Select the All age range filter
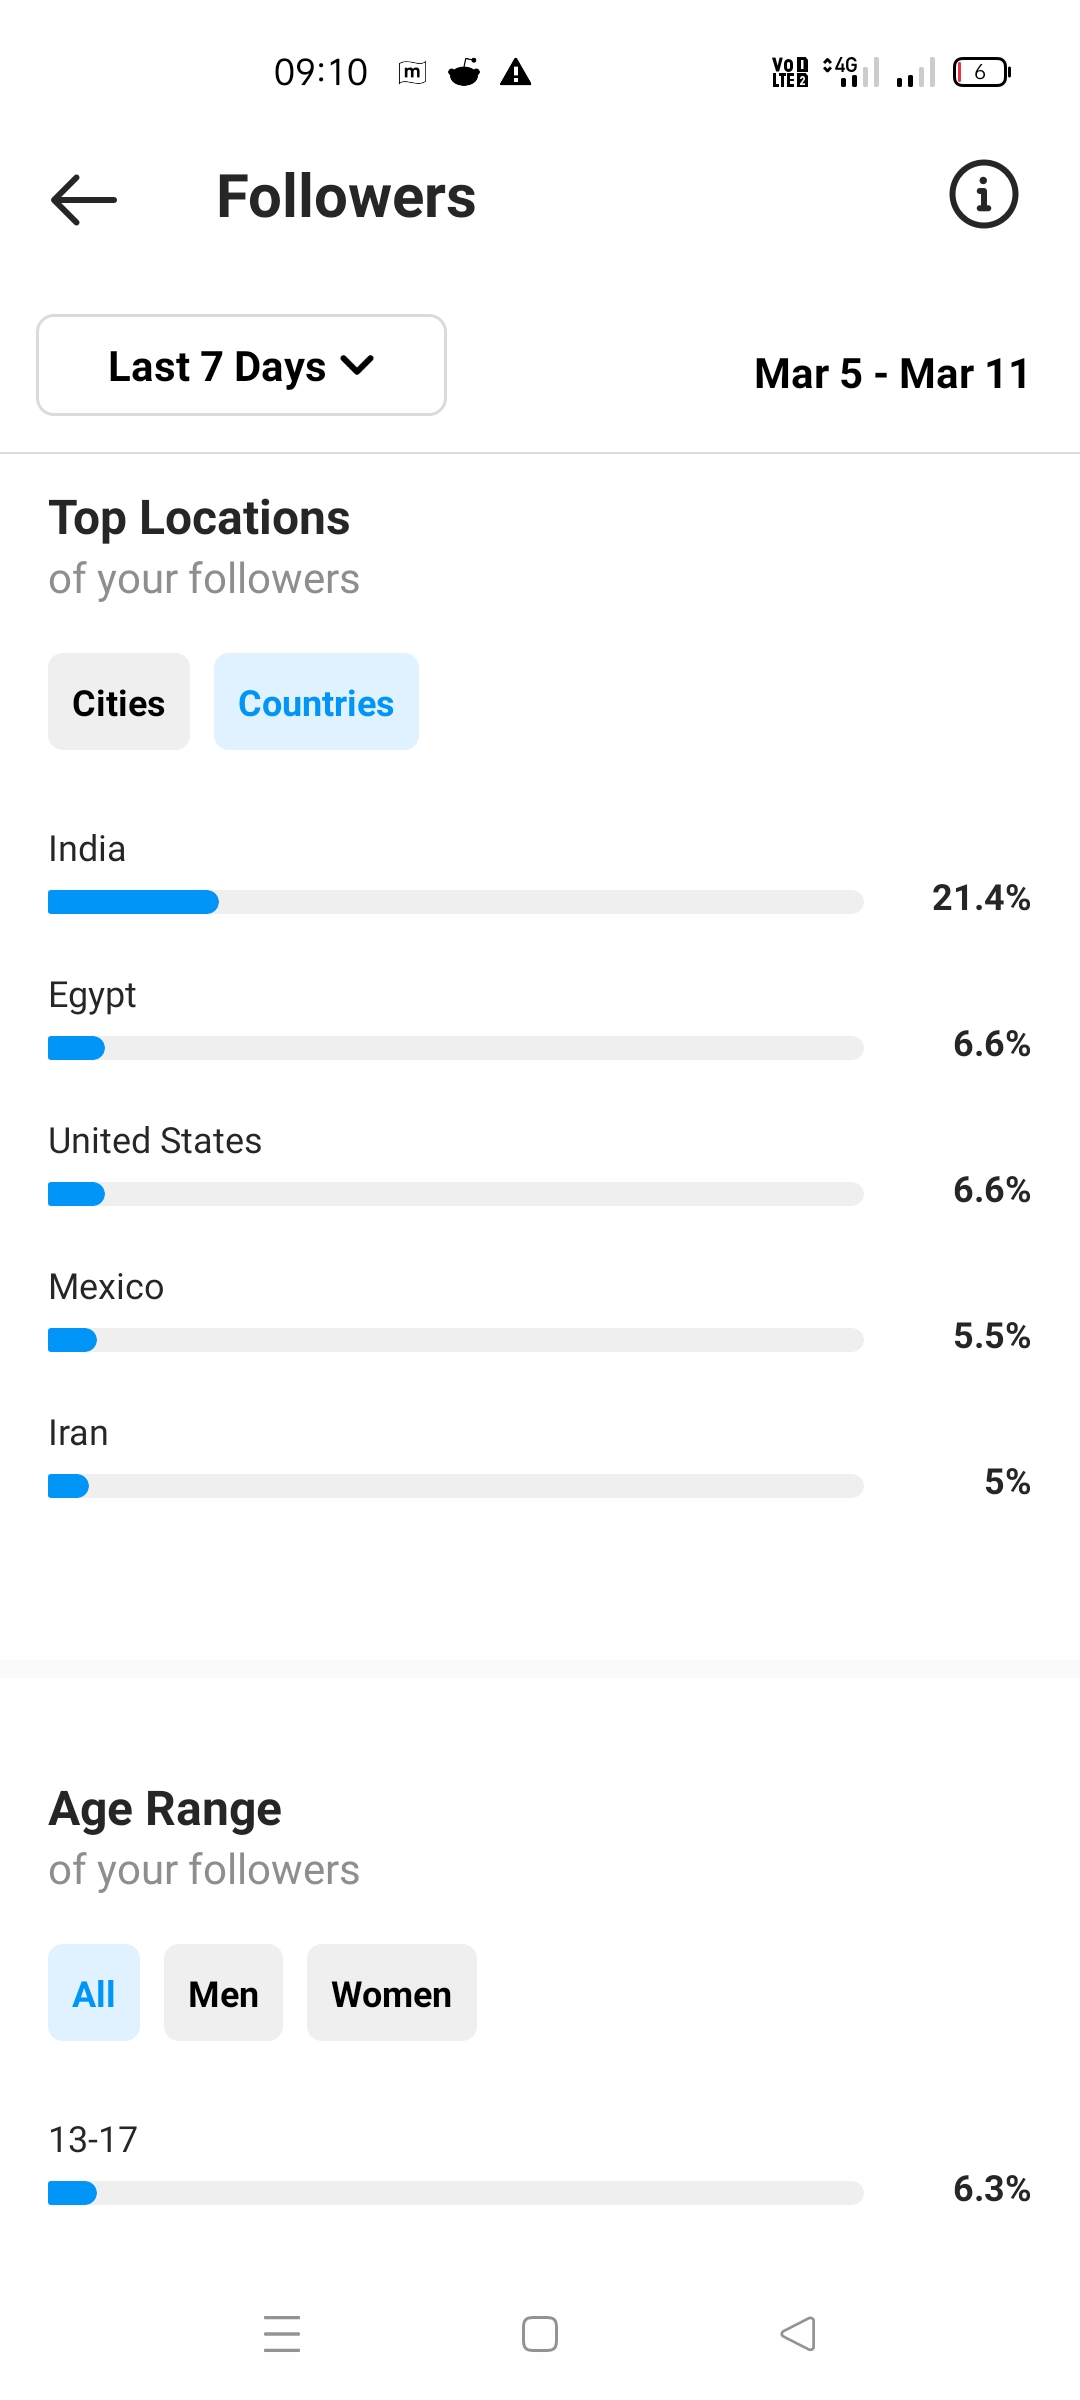 (94, 1993)
